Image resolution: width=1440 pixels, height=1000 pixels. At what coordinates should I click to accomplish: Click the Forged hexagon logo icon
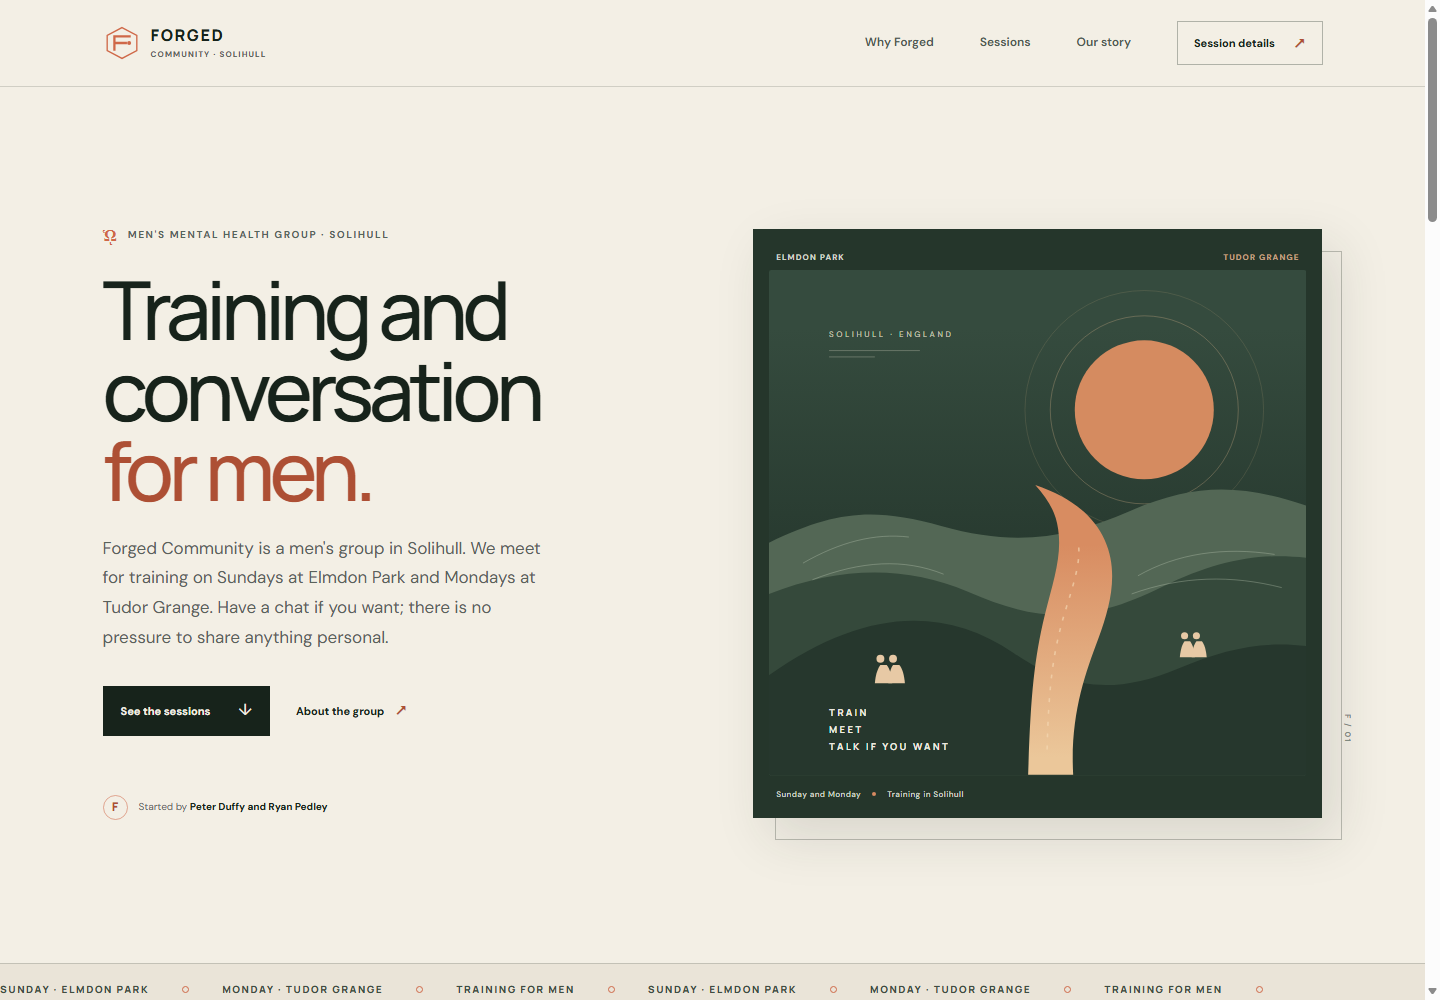(122, 43)
